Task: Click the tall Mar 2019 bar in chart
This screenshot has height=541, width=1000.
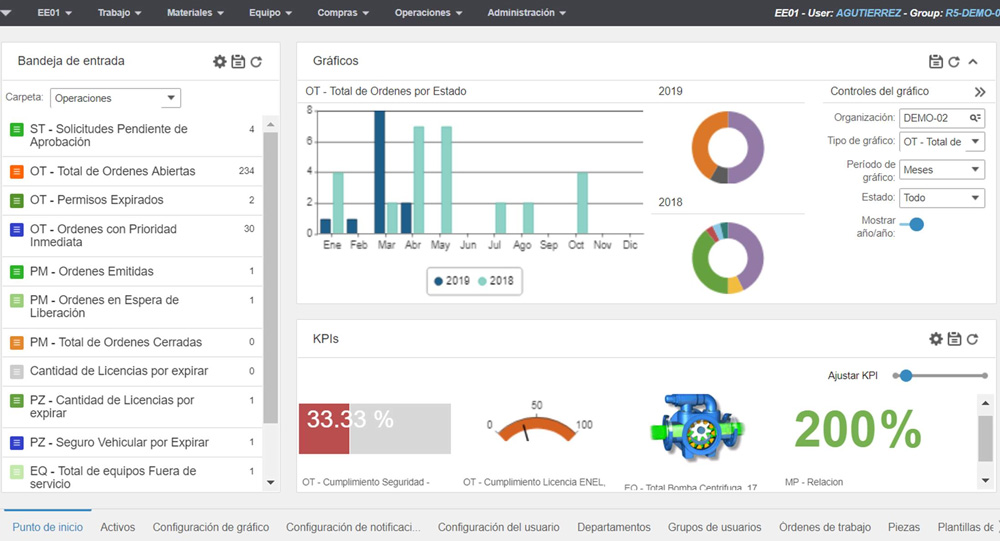Action: point(379,172)
